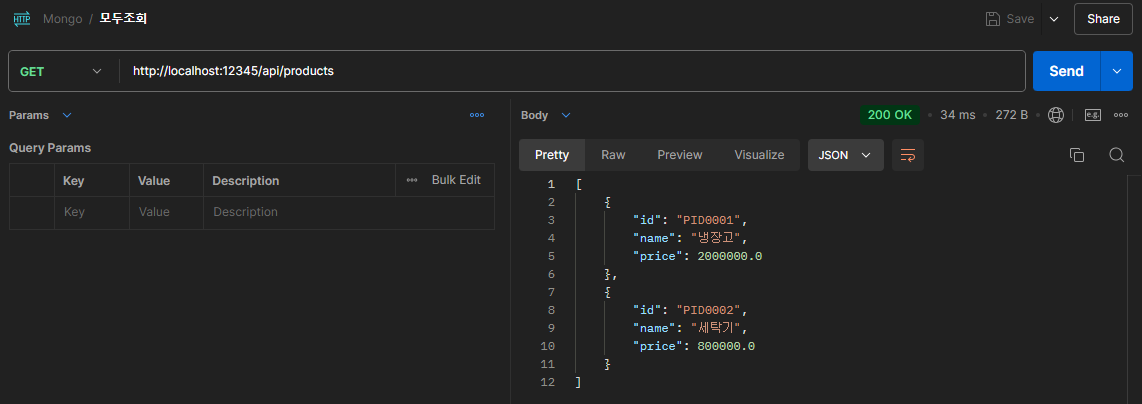This screenshot has height=404, width=1142.
Task: Switch to the Preview tab
Action: point(680,155)
